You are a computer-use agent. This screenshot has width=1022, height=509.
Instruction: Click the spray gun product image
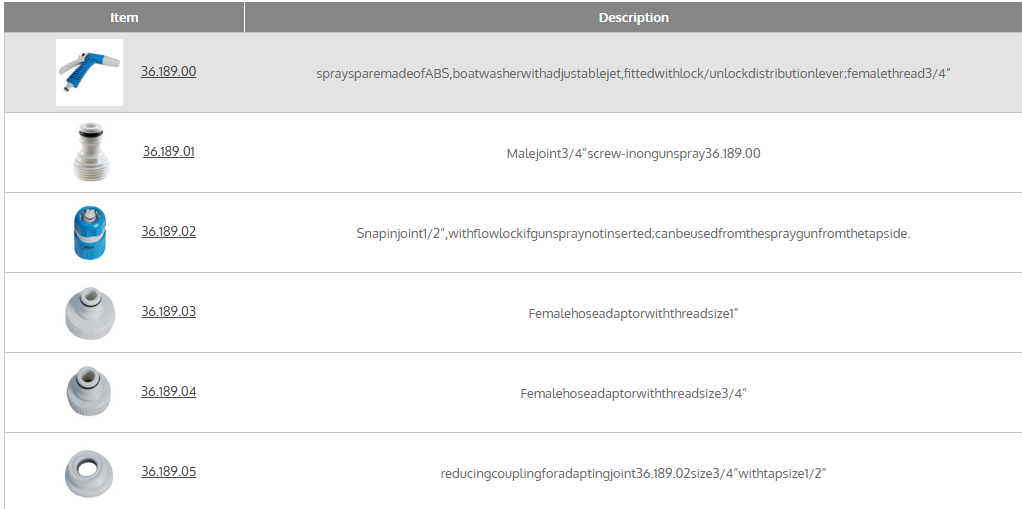pos(89,72)
